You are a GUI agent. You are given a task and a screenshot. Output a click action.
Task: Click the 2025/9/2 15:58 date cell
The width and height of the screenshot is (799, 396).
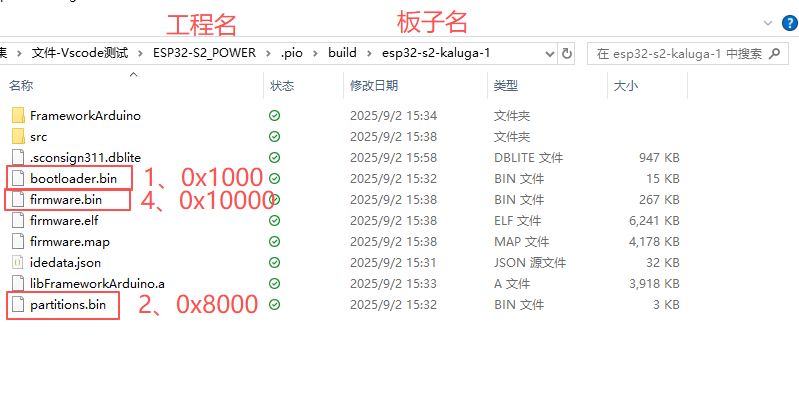pyautogui.click(x=393, y=157)
